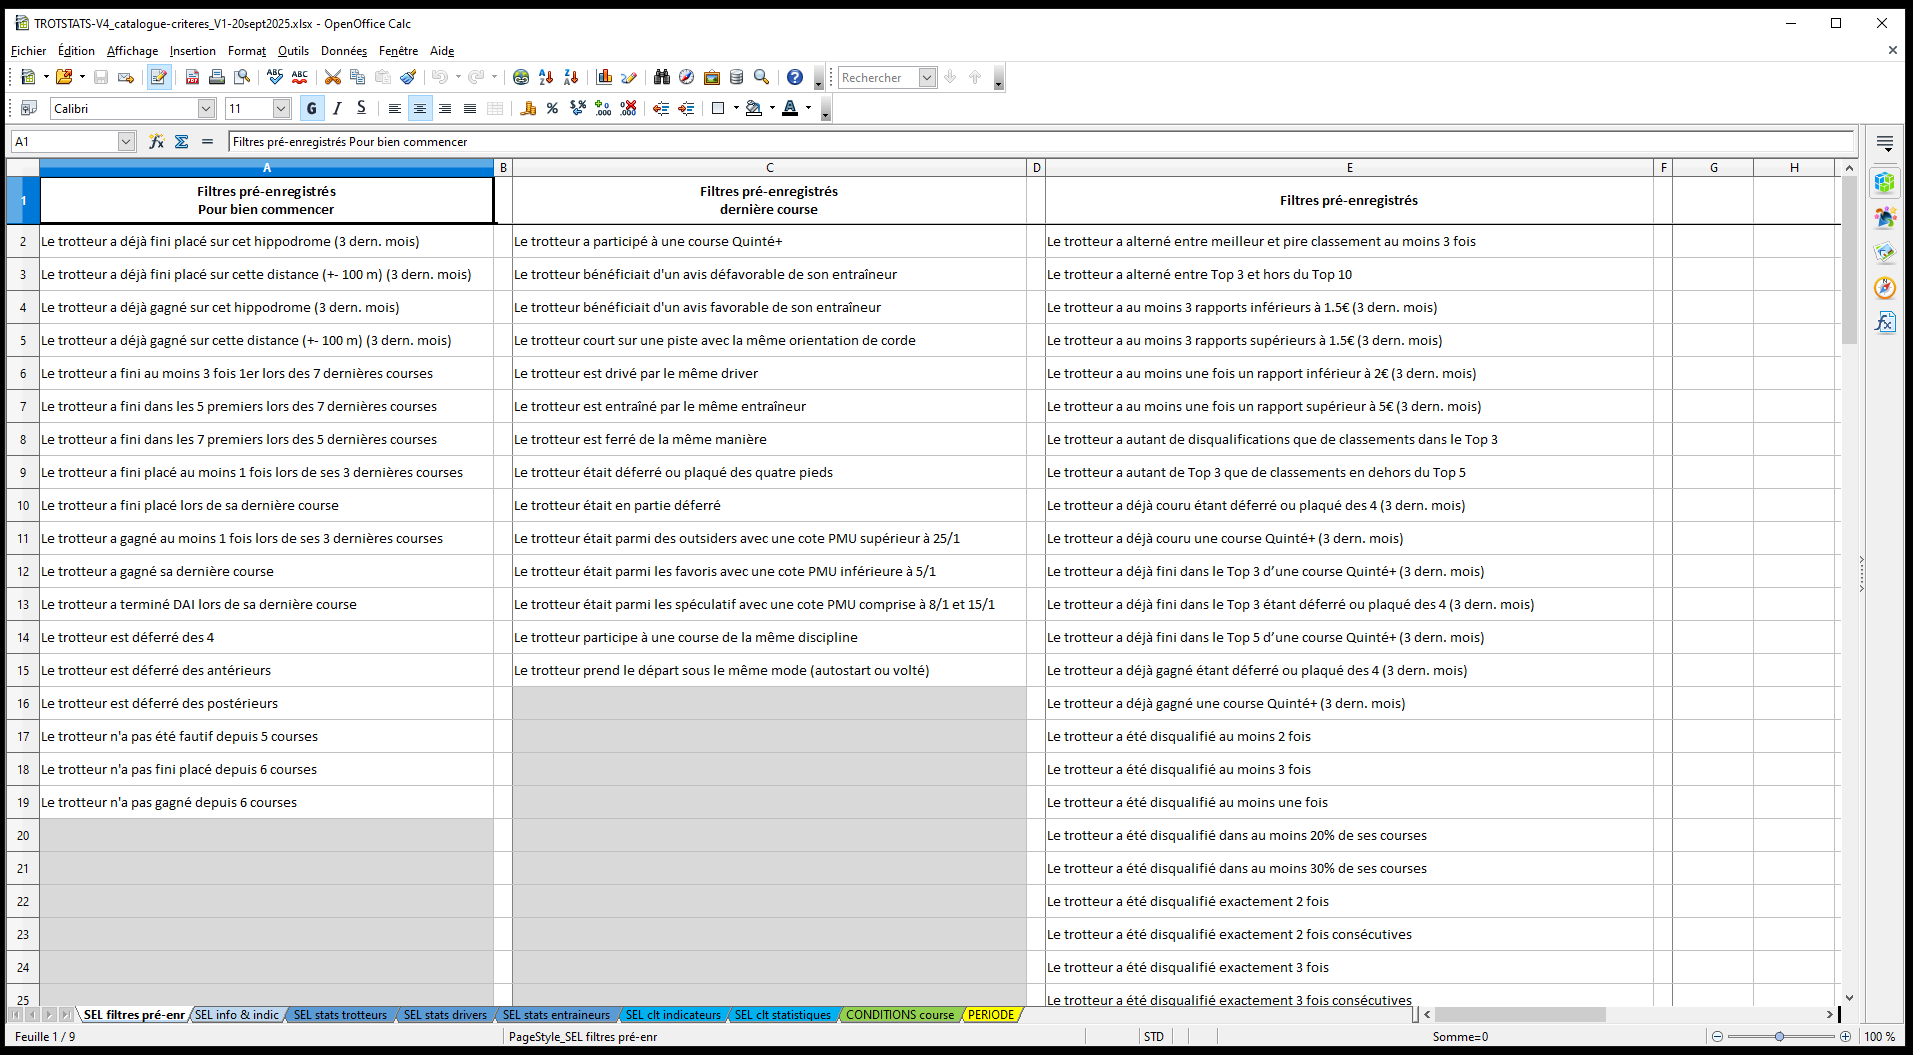
Task: Toggle italic formatting
Action: [337, 108]
